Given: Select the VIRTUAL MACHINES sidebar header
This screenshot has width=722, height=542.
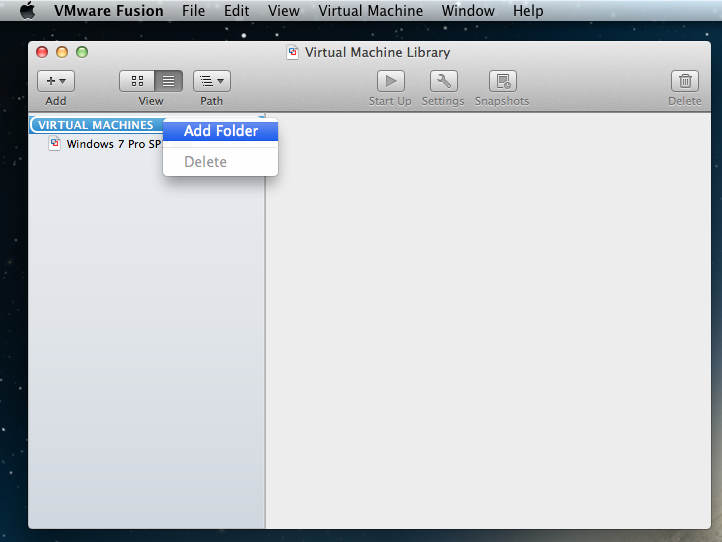Looking at the screenshot, I should (95, 125).
